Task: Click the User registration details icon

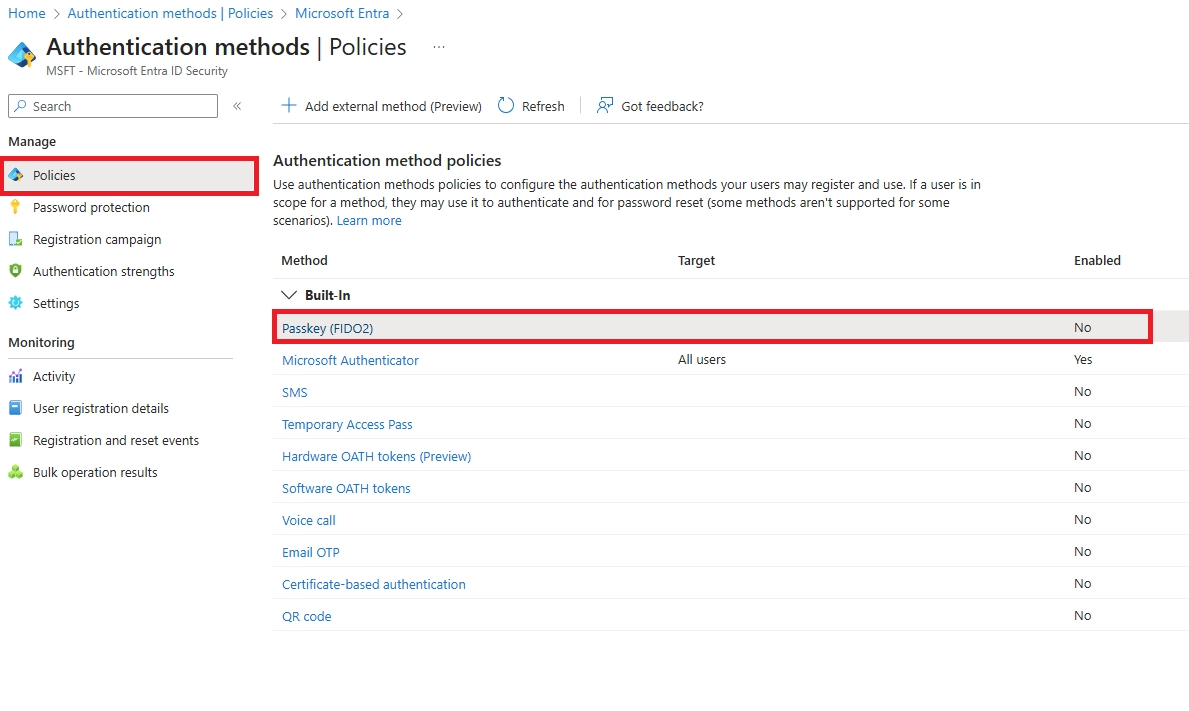Action: tap(15, 408)
